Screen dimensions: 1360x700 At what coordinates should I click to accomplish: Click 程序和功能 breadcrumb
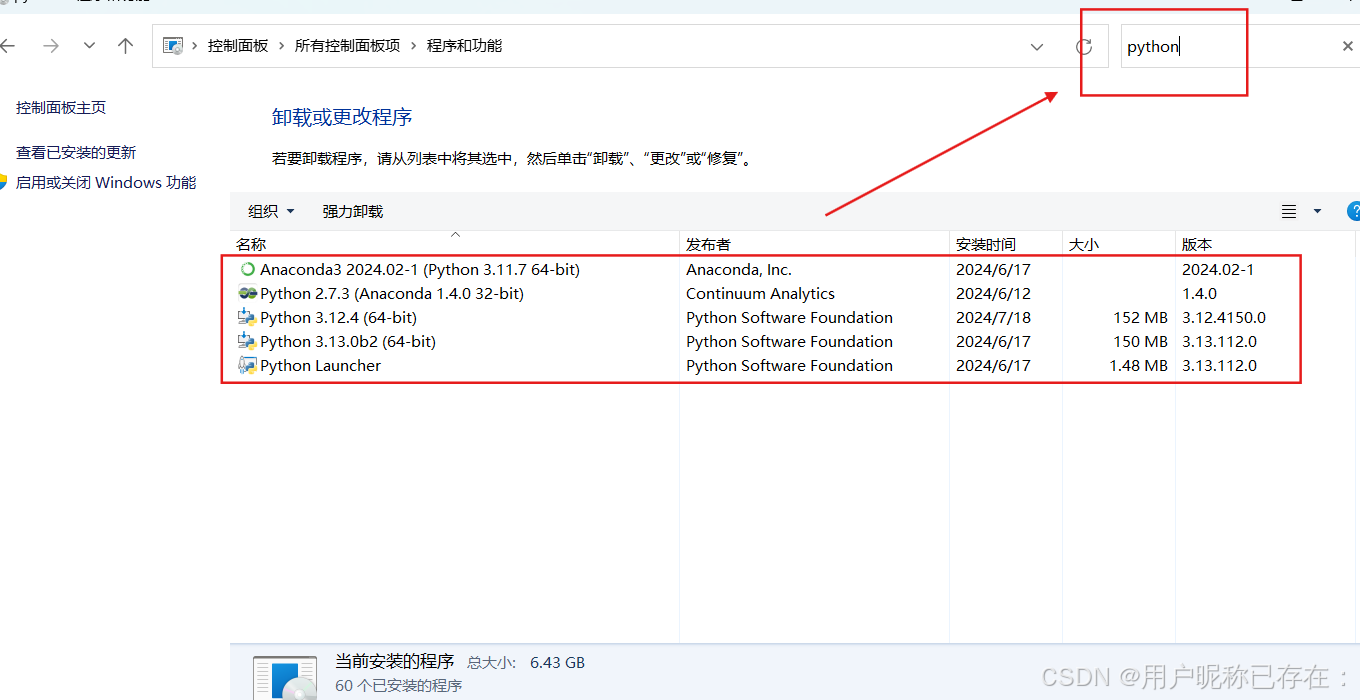click(x=464, y=46)
